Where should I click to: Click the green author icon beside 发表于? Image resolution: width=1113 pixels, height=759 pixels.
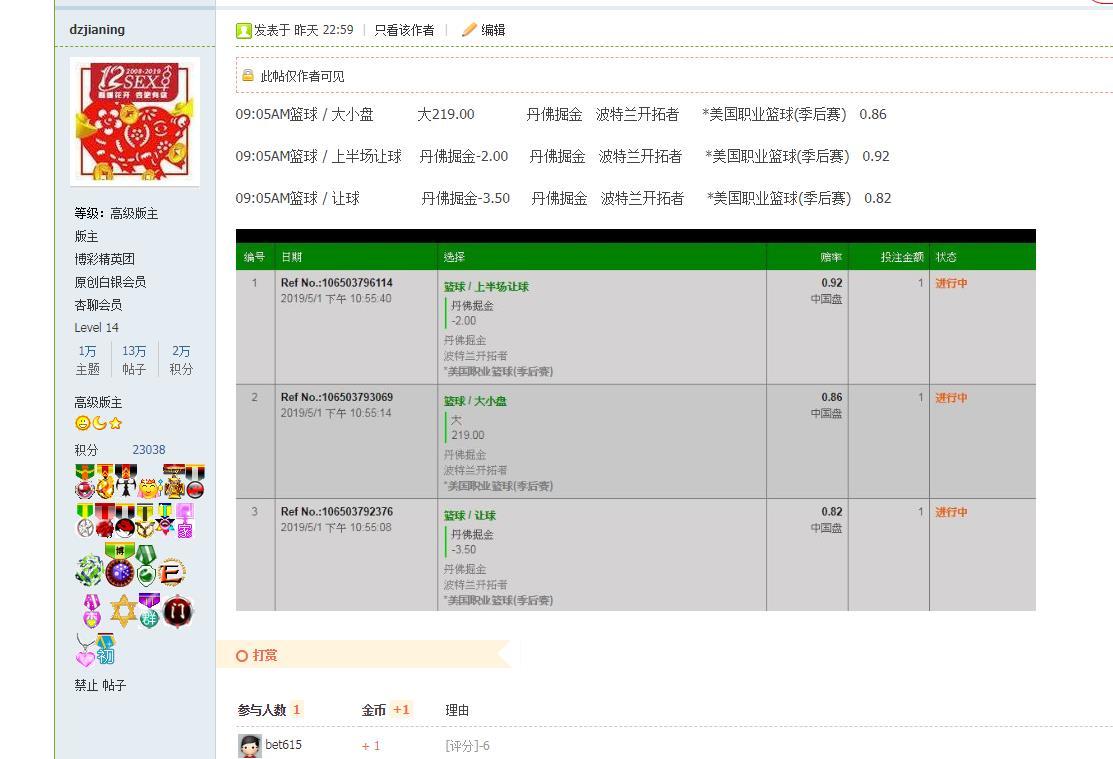click(243, 30)
